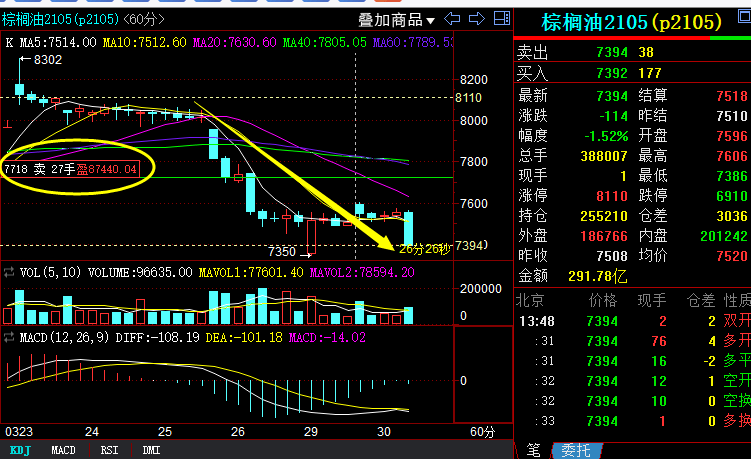
Task: Click the 买入 bid price 7392
Action: point(611,72)
